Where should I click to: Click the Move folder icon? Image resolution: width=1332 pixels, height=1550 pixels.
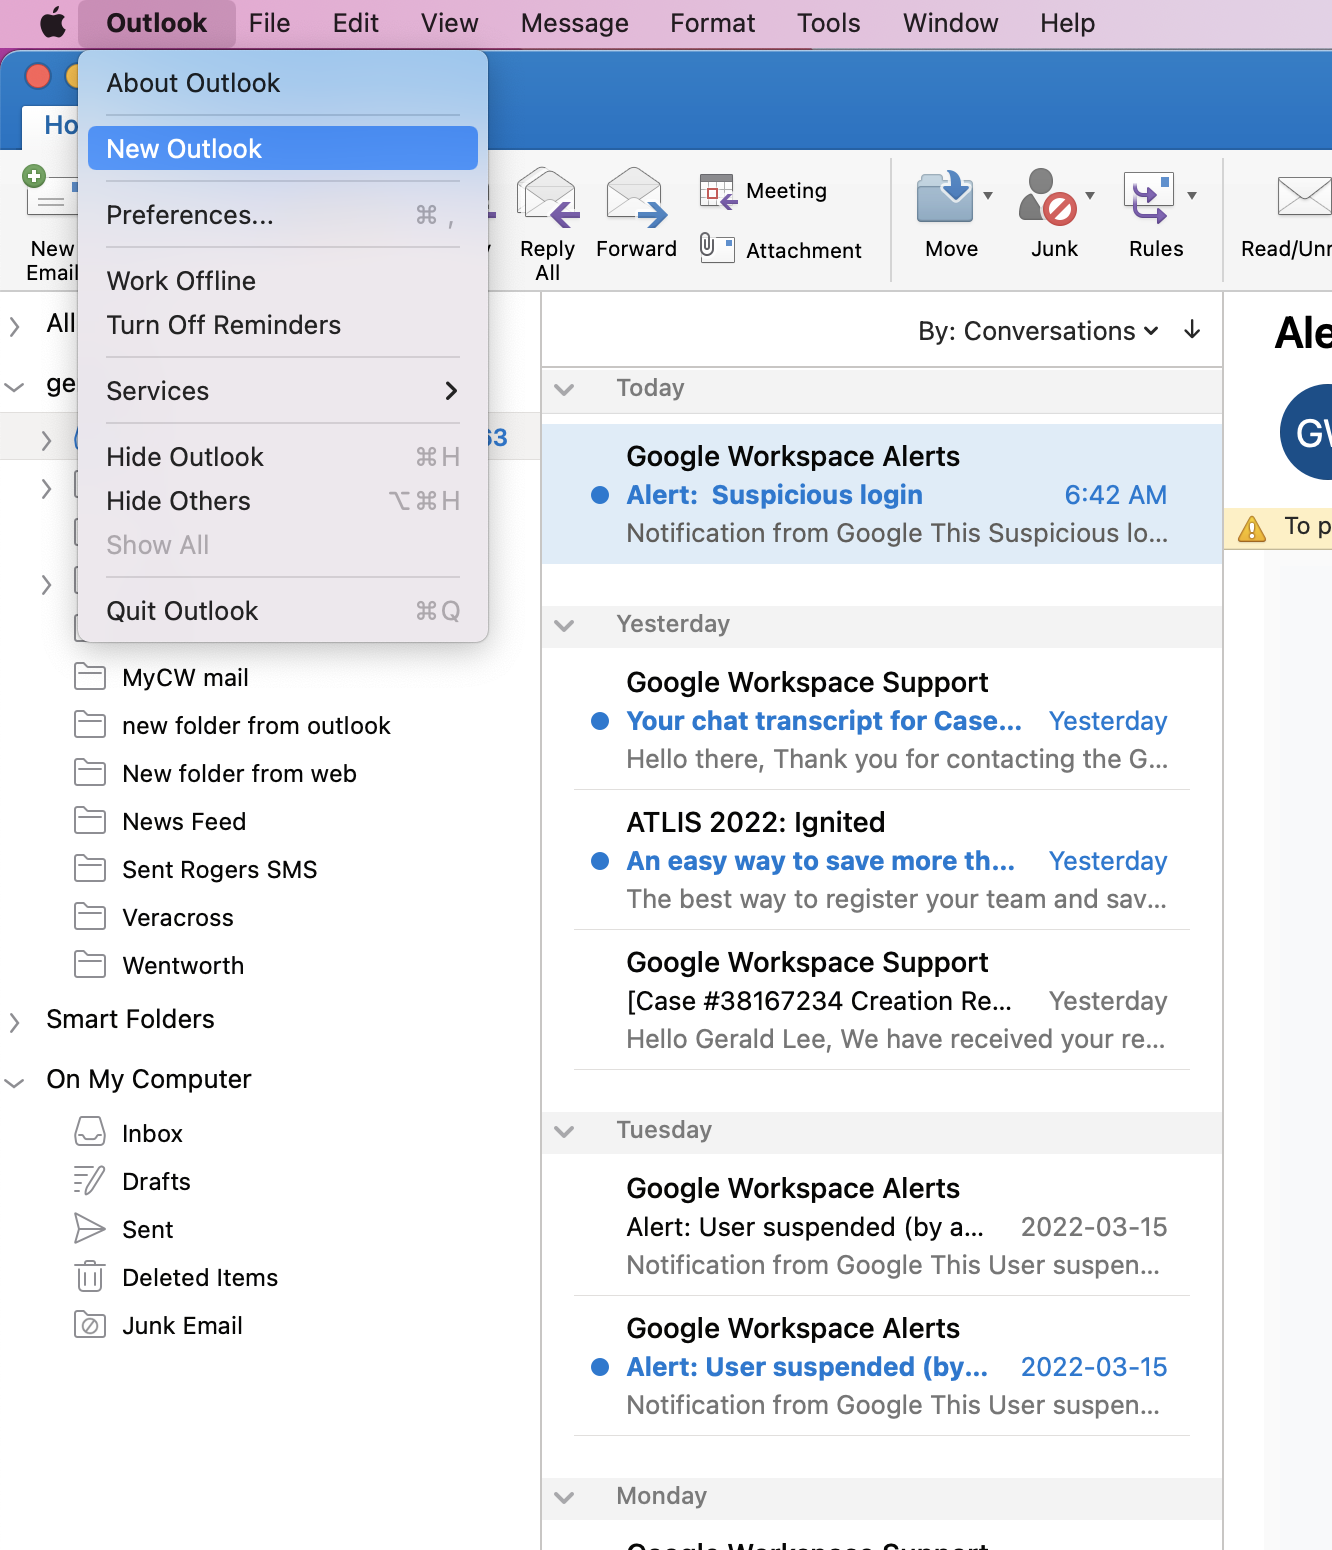coord(945,196)
